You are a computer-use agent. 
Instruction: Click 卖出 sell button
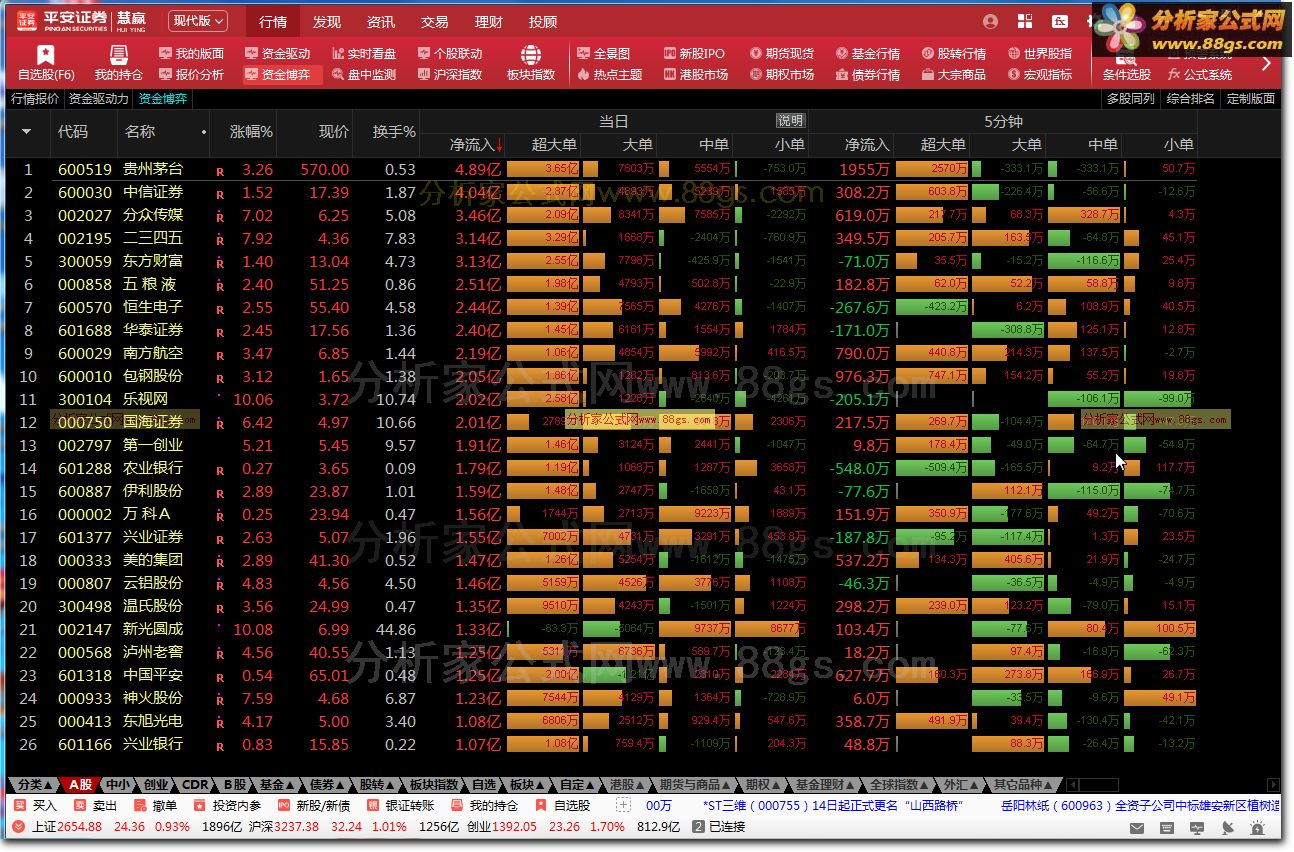point(96,806)
